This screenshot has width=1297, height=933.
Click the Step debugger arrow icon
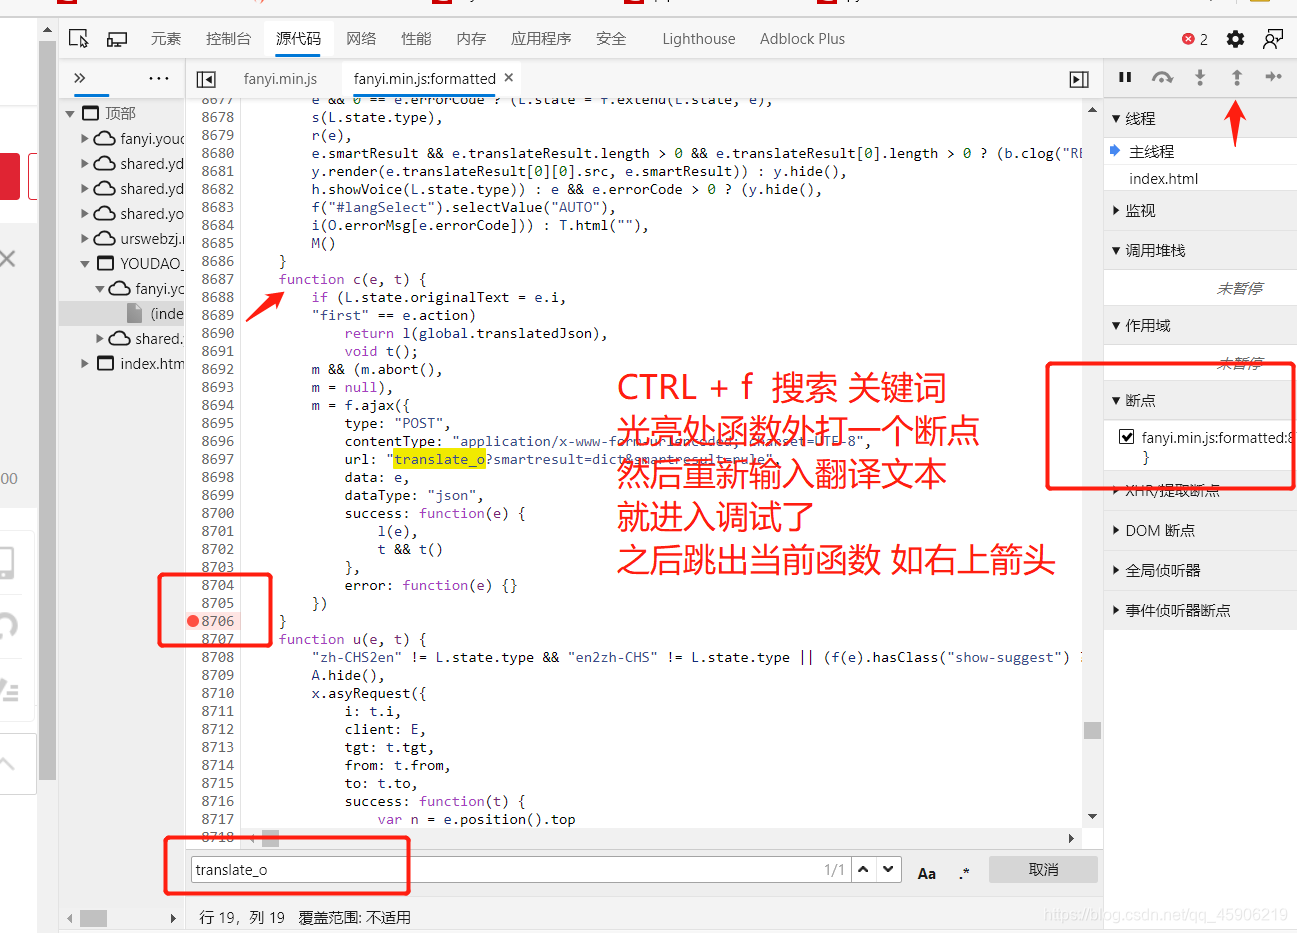pos(1273,77)
